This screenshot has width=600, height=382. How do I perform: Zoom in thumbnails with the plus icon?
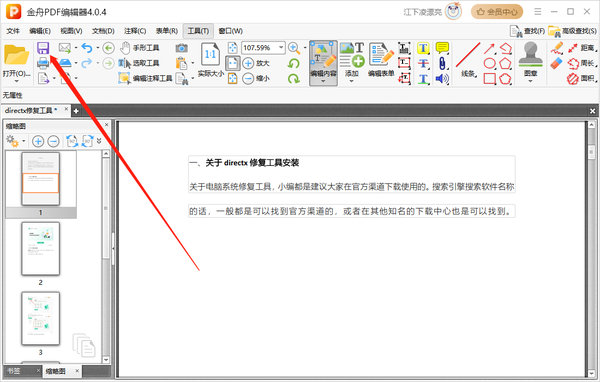[38, 141]
